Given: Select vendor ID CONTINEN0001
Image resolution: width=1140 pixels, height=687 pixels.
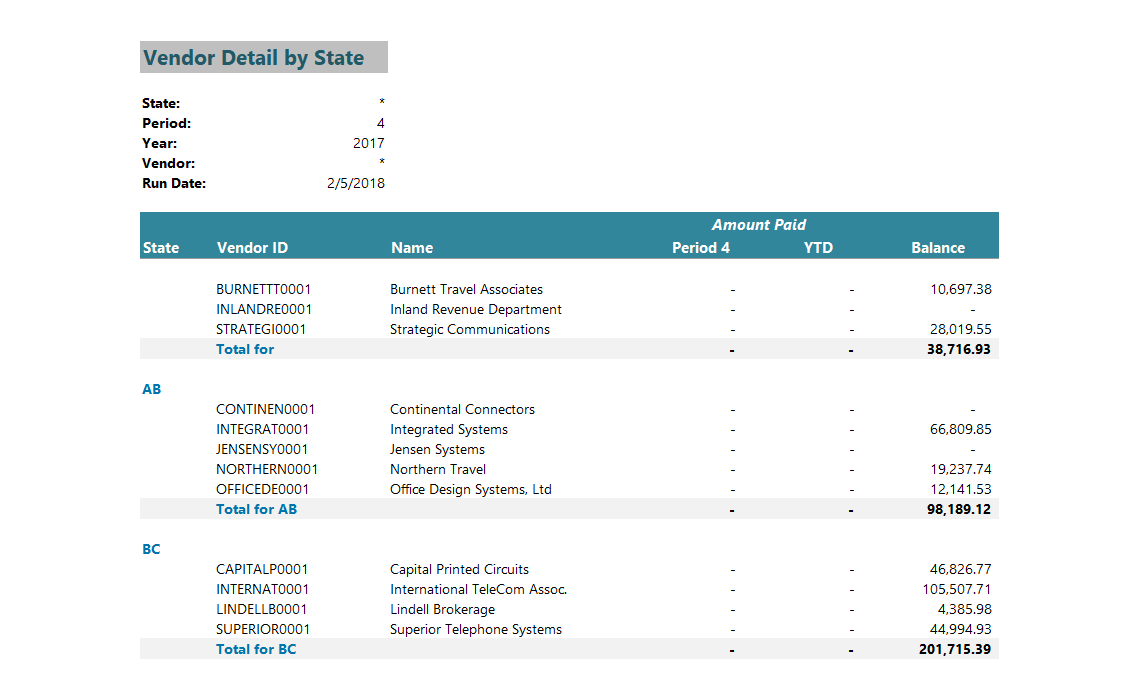Looking at the screenshot, I should pyautogui.click(x=265, y=409).
